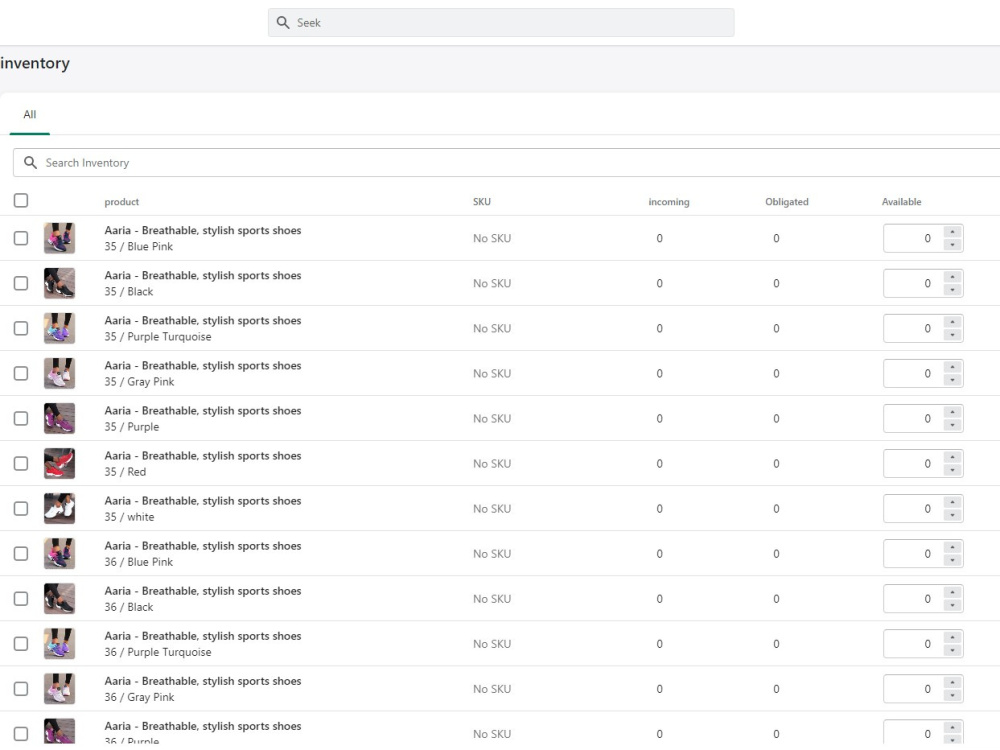Click the 'SKU' column header
Viewport: 1000px width, 750px height.
tap(482, 202)
